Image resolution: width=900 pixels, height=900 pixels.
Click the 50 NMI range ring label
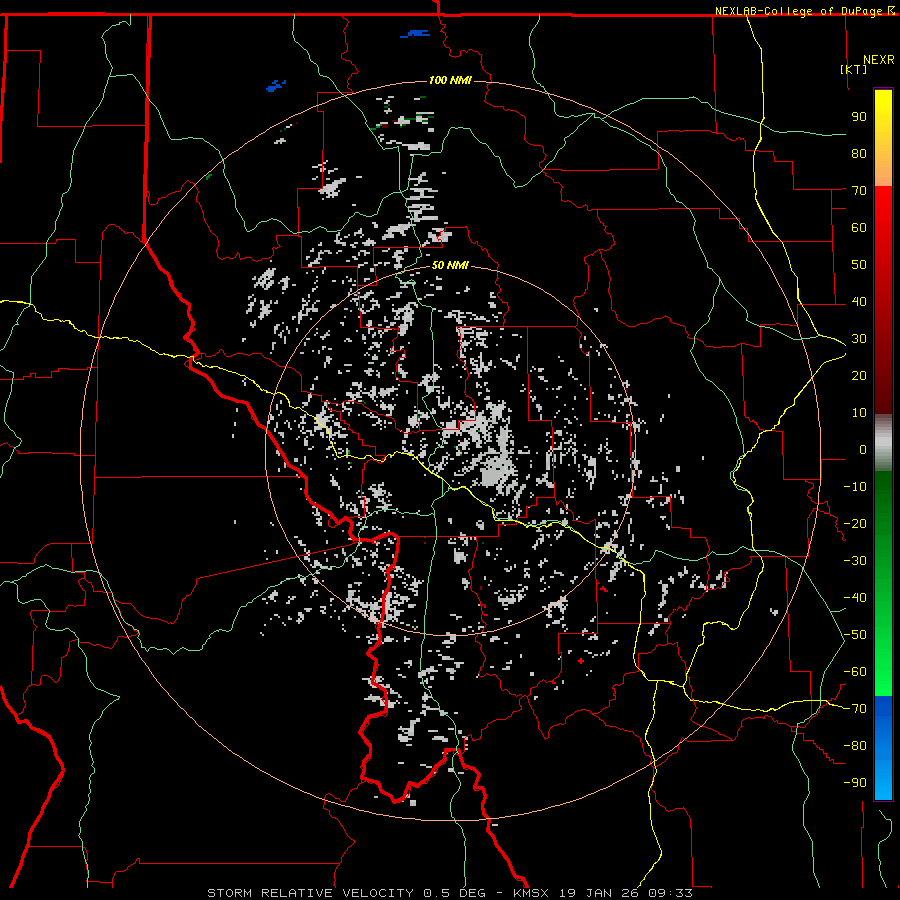click(x=450, y=265)
